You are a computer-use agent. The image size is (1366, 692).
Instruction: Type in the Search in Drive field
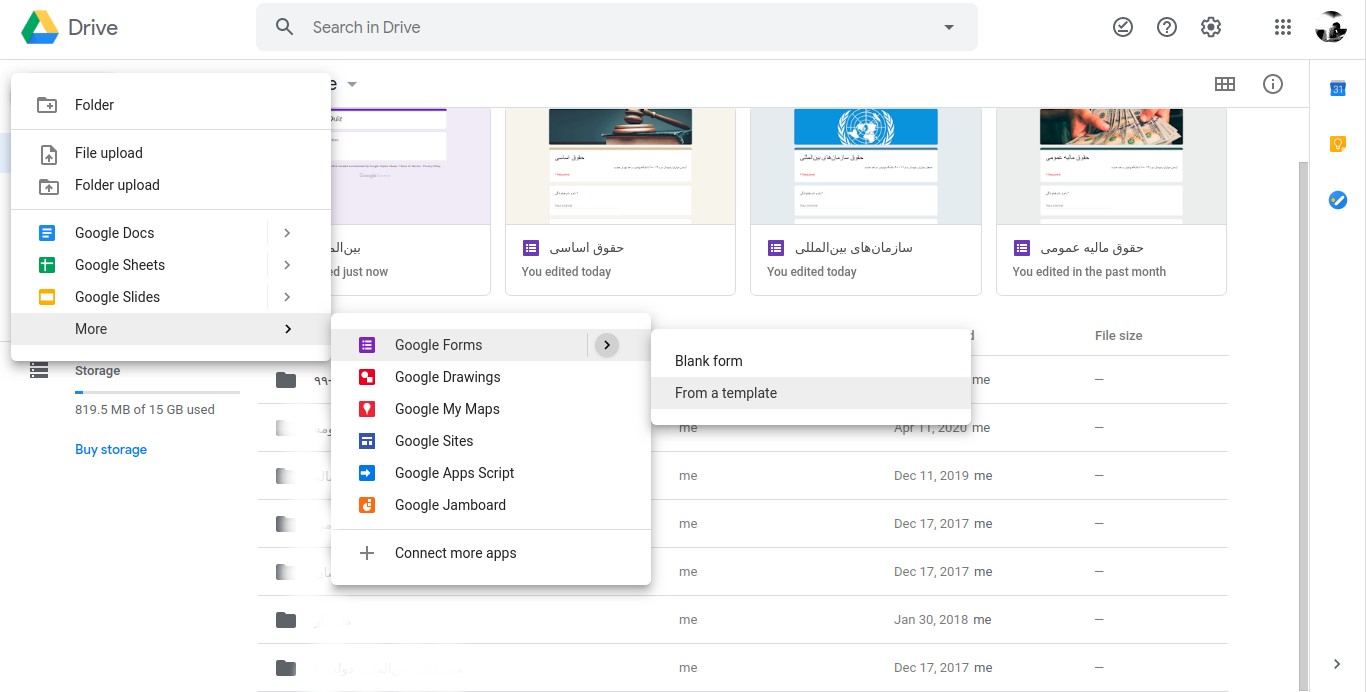616,27
